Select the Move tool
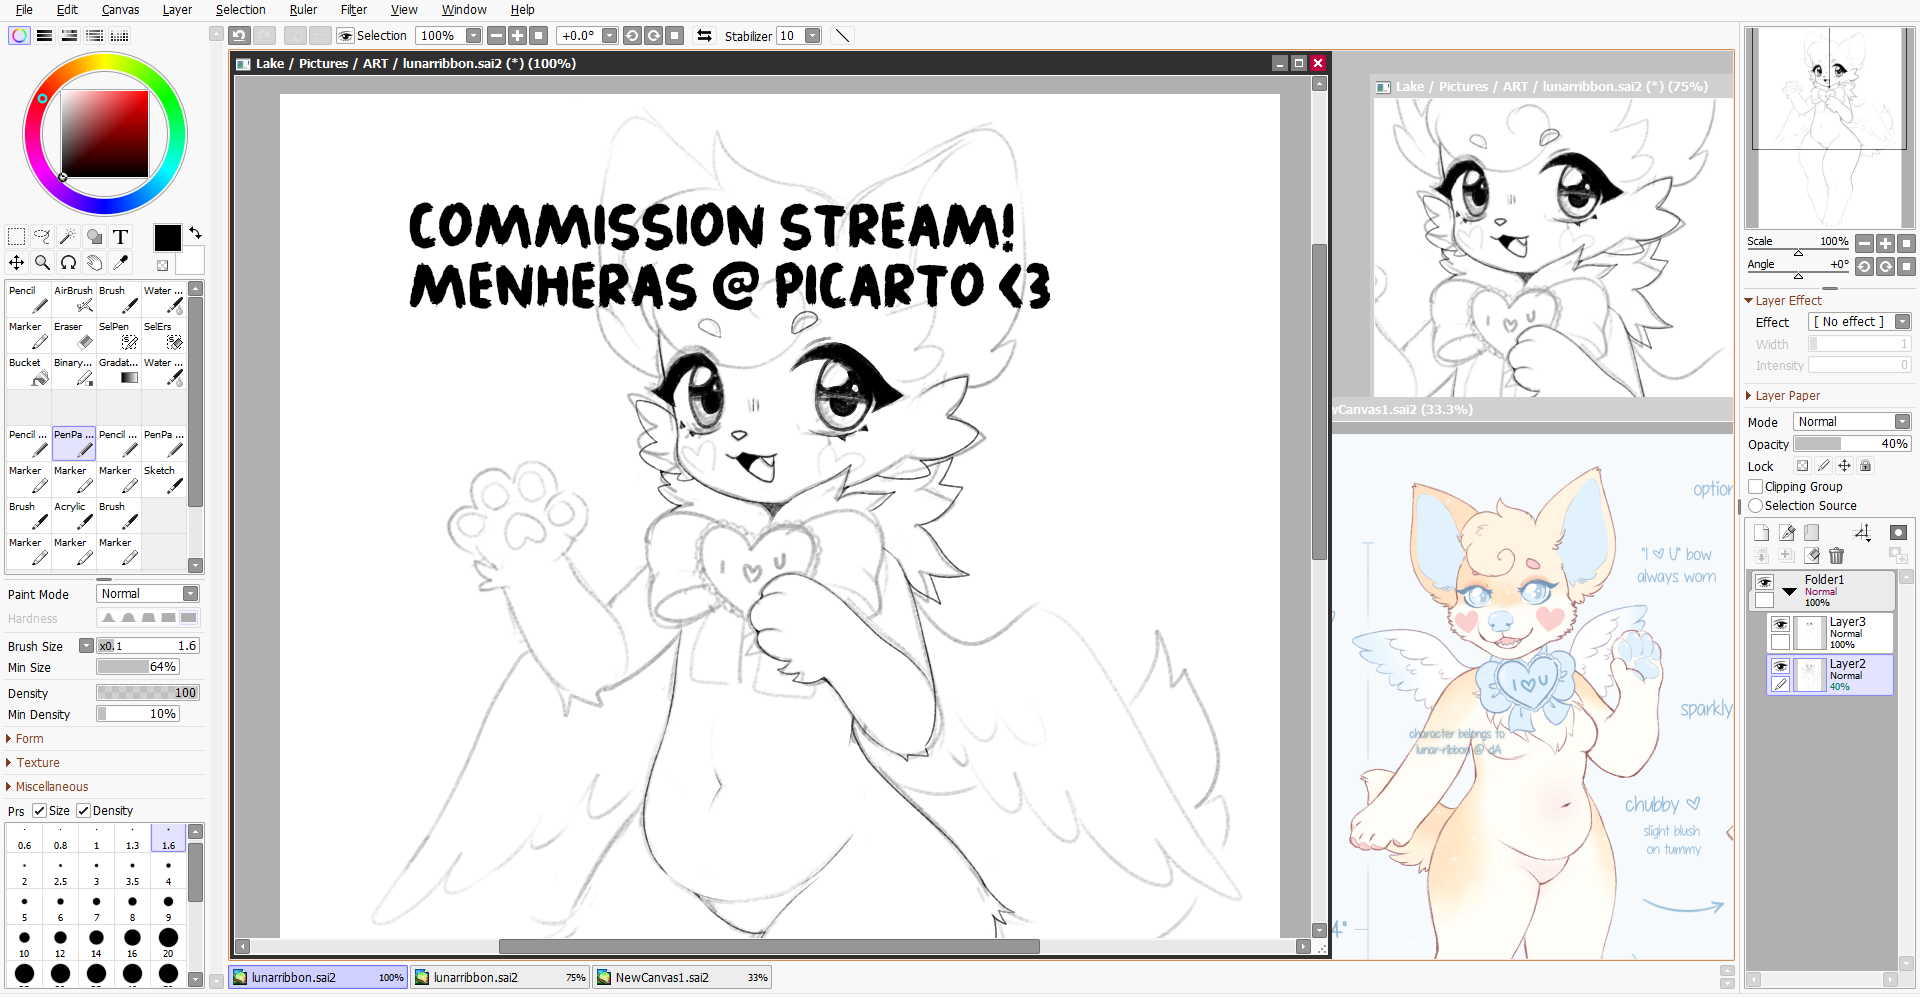Image resolution: width=1920 pixels, height=998 pixels. pyautogui.click(x=17, y=263)
